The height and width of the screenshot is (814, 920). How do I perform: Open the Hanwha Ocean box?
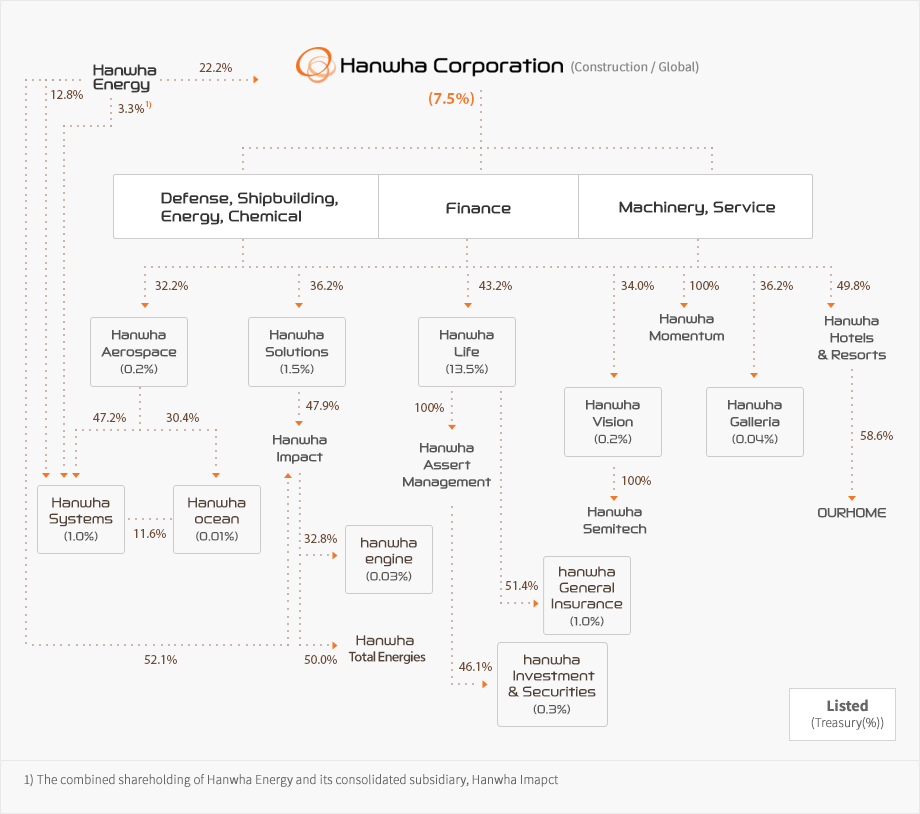pos(216,519)
